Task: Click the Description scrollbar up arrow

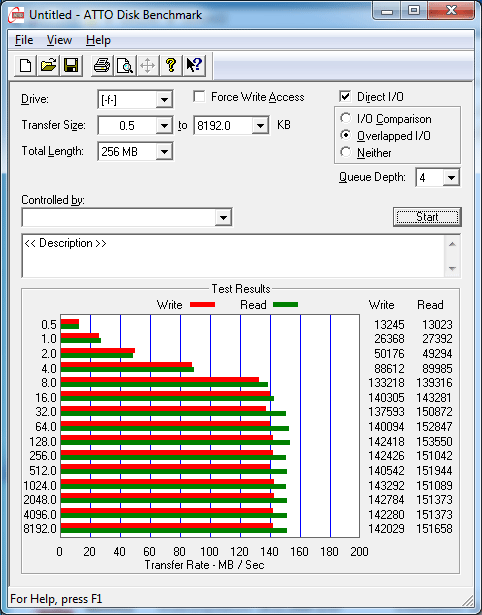Action: pos(452,244)
